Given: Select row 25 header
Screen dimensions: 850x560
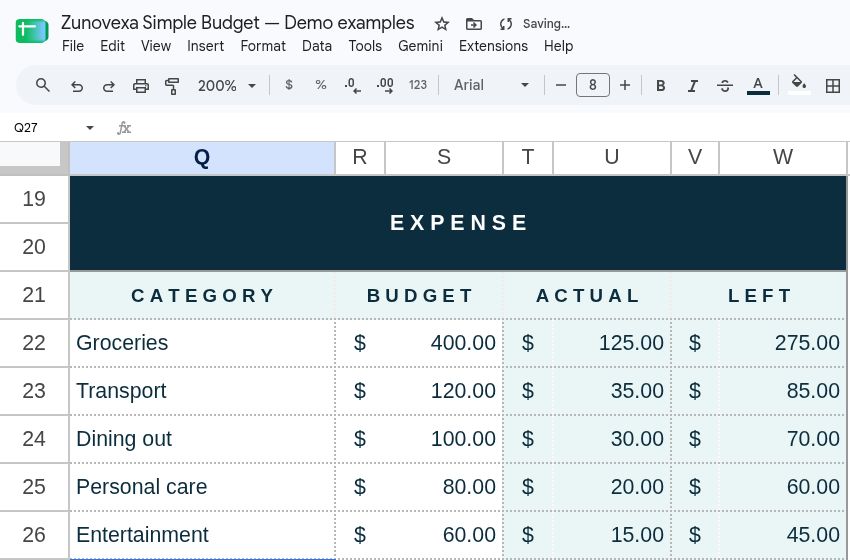Looking at the screenshot, I should pyautogui.click(x=34, y=487).
